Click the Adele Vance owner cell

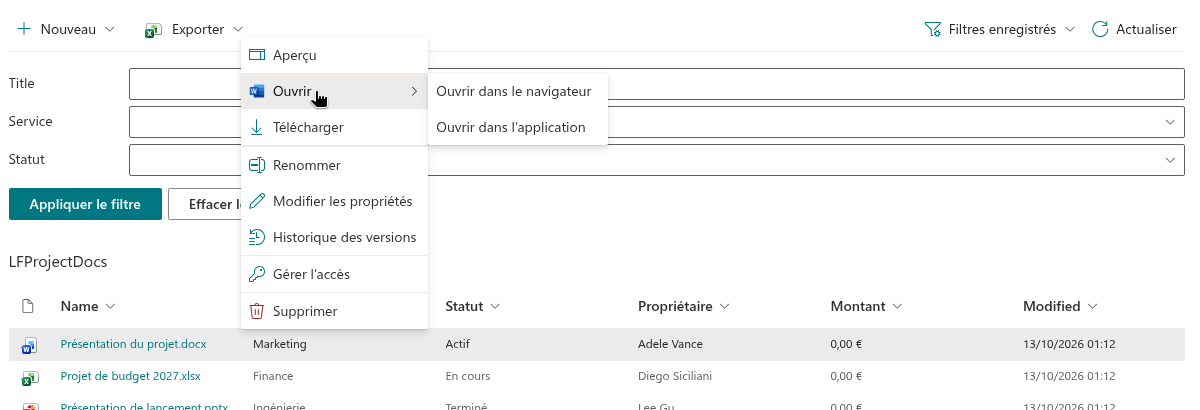(x=670, y=344)
